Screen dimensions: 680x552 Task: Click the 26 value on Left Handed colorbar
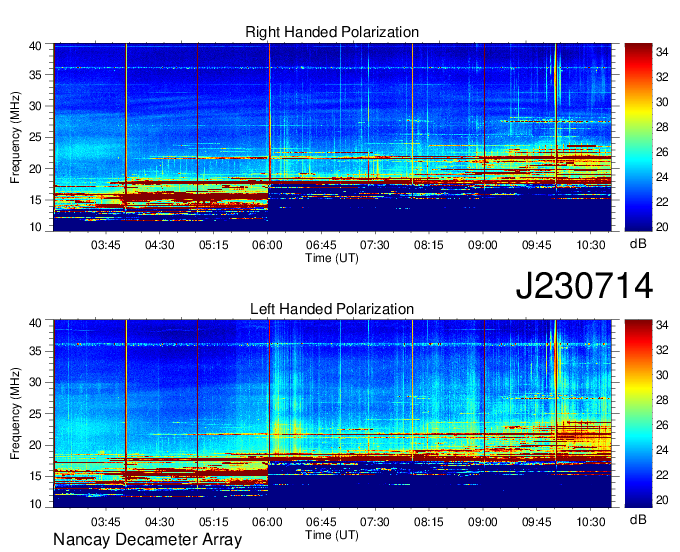click(x=662, y=425)
